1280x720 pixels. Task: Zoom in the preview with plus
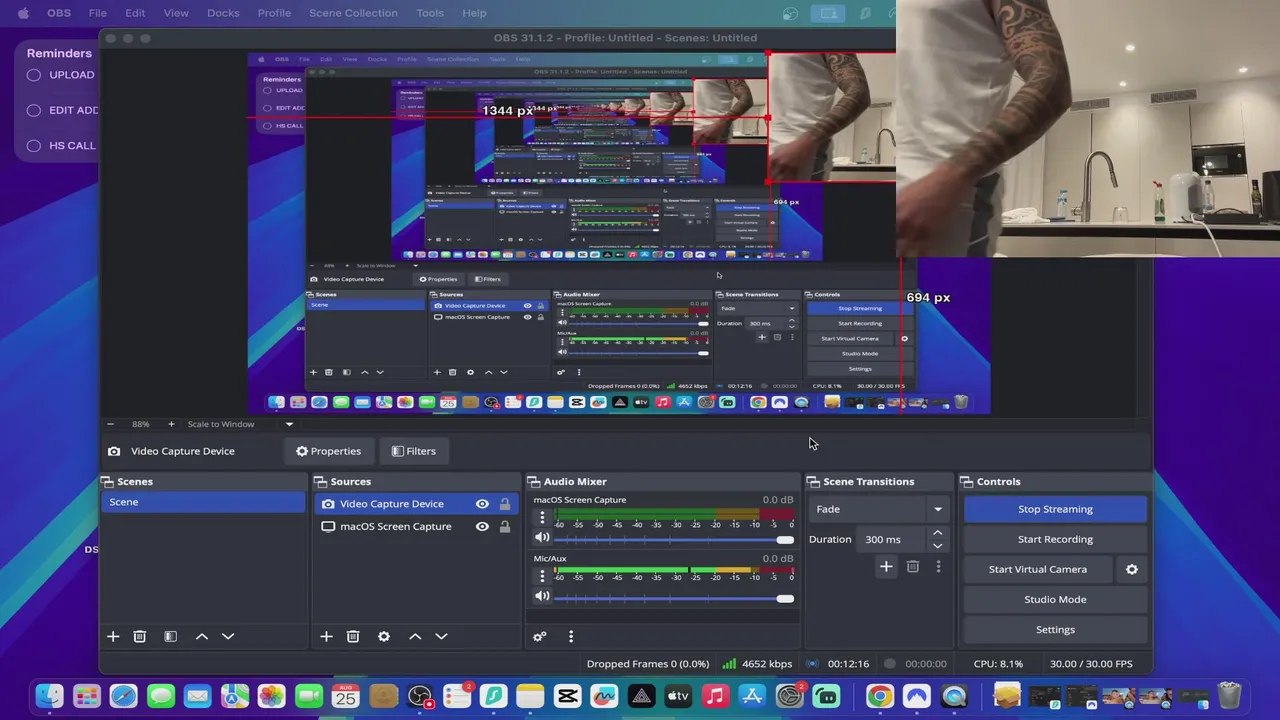171,424
